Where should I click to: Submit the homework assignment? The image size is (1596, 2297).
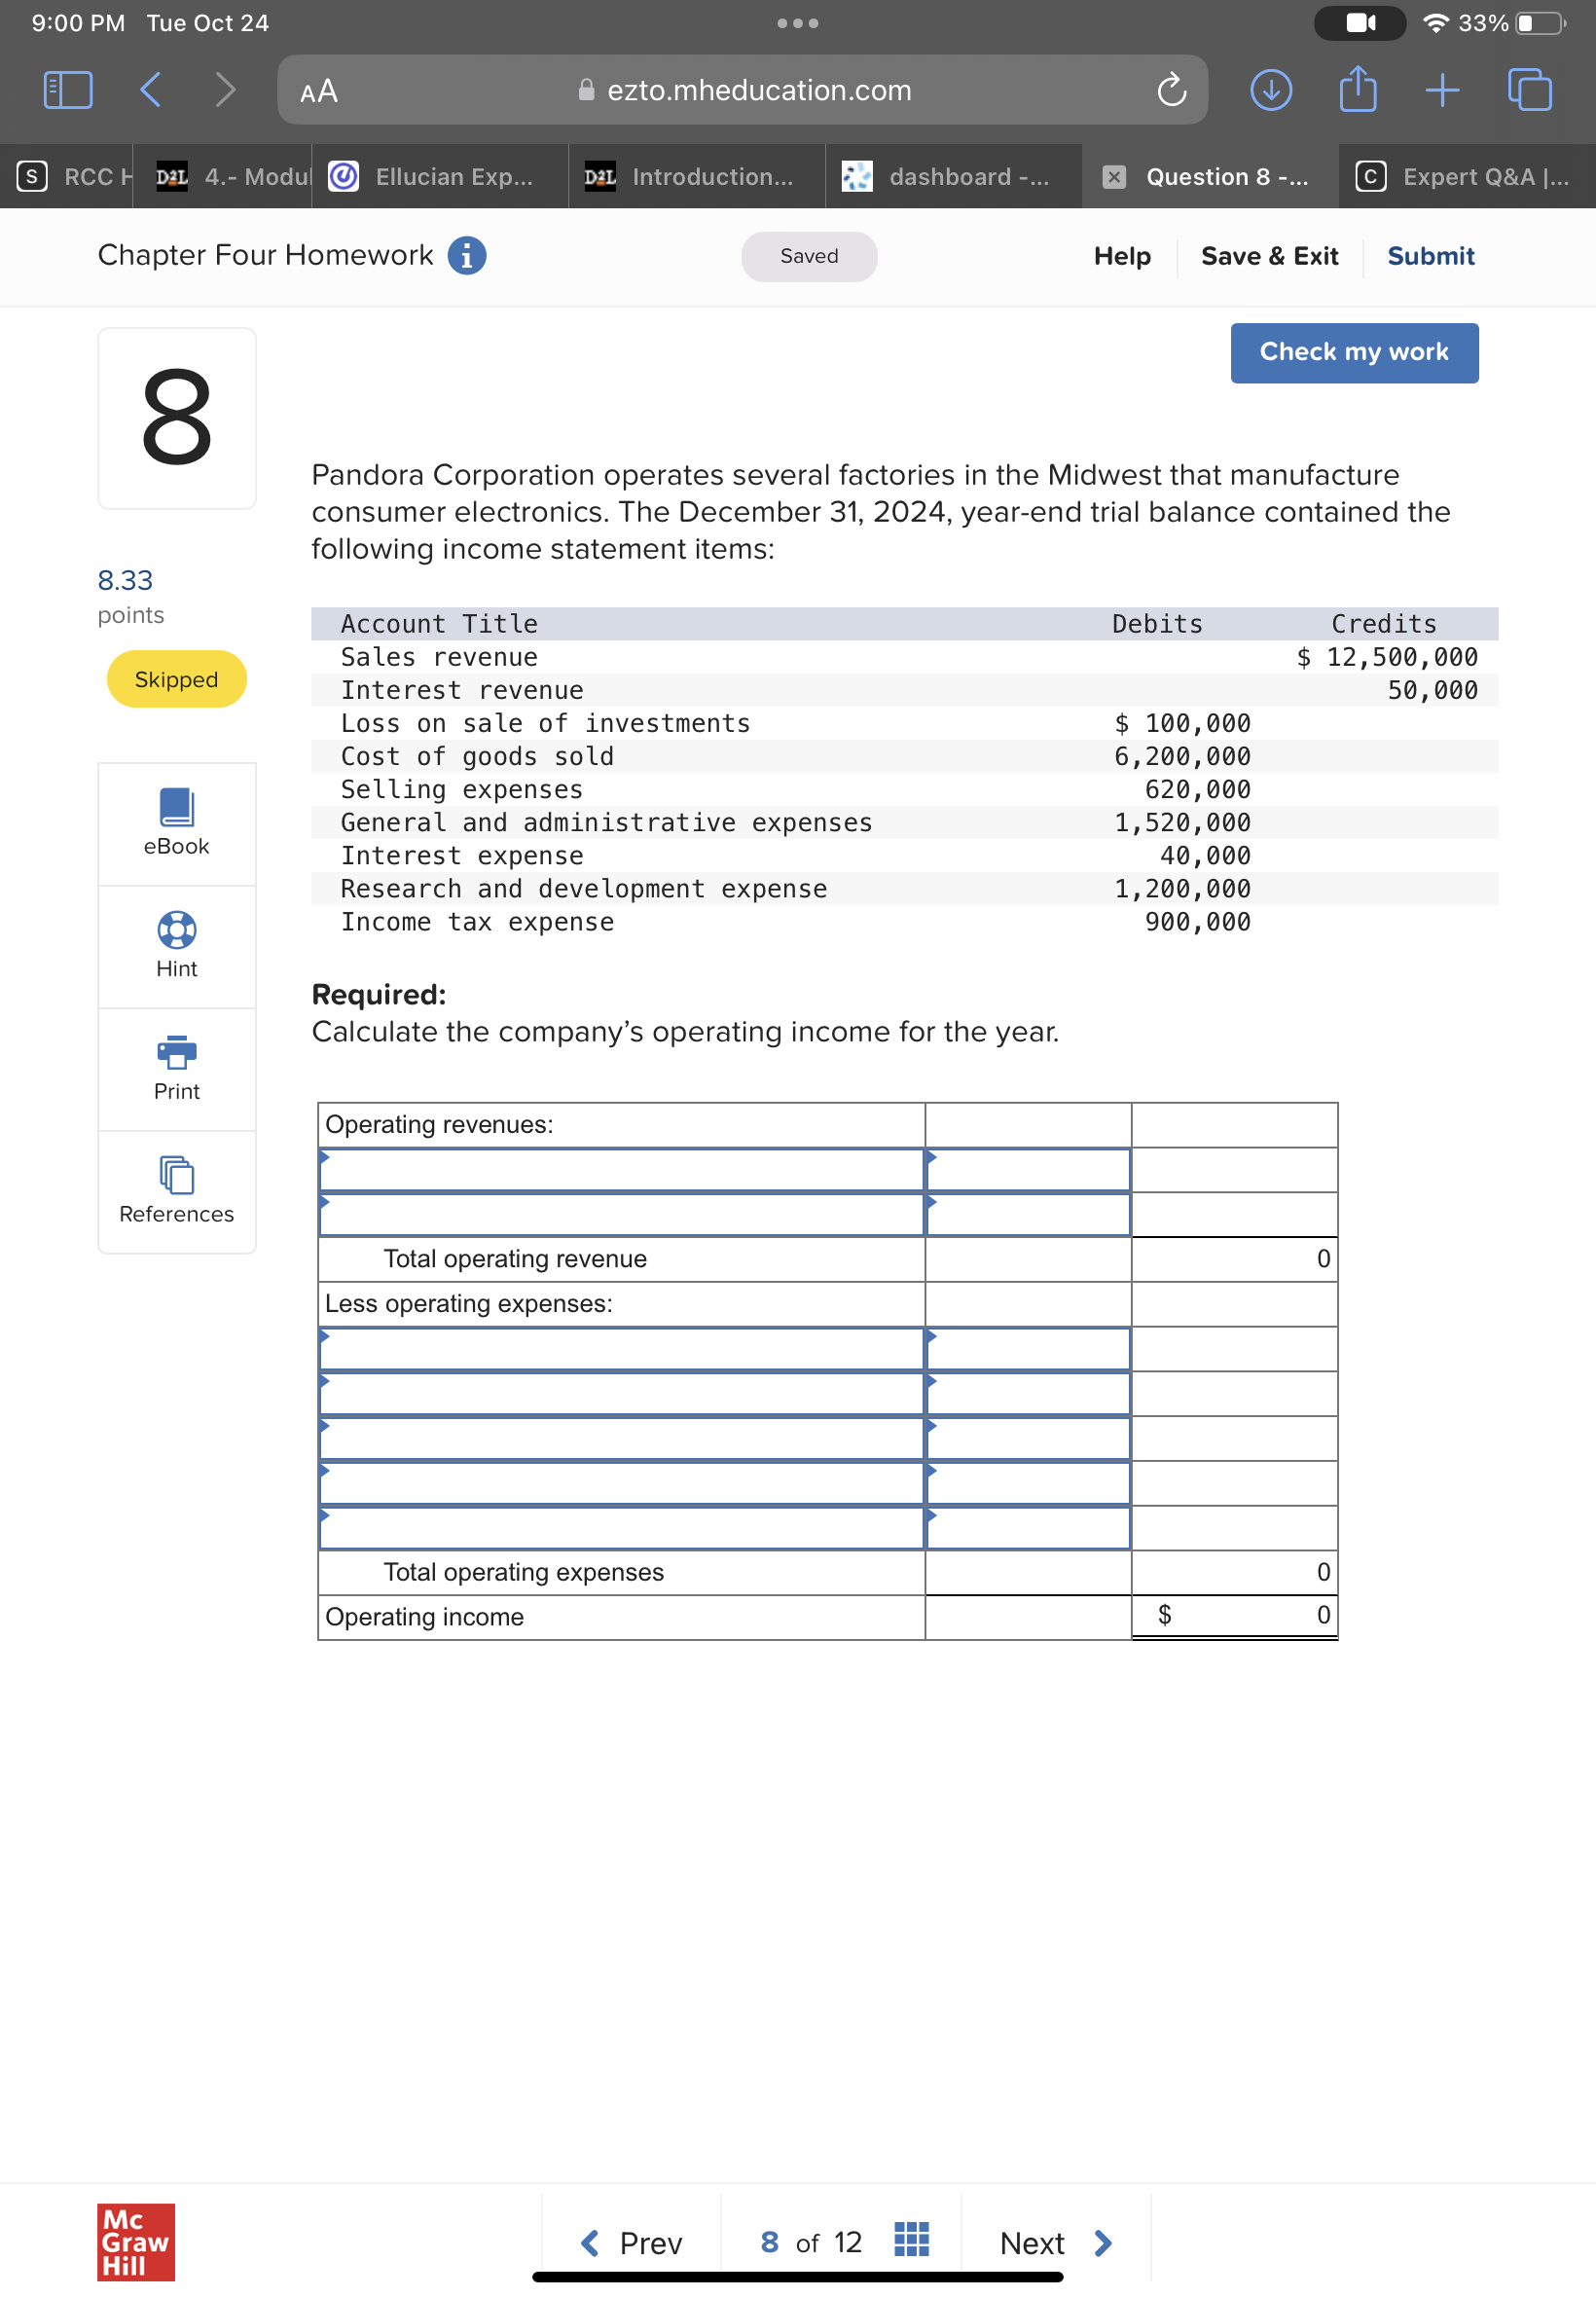point(1430,255)
